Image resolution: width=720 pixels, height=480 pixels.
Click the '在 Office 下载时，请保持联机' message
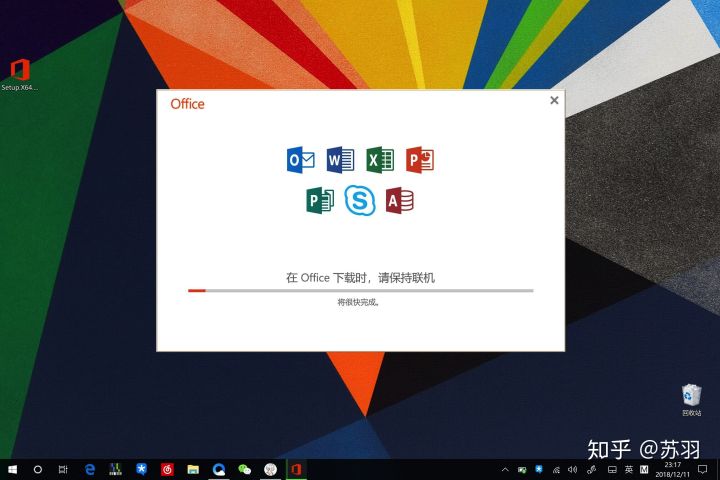pyautogui.click(x=360, y=277)
